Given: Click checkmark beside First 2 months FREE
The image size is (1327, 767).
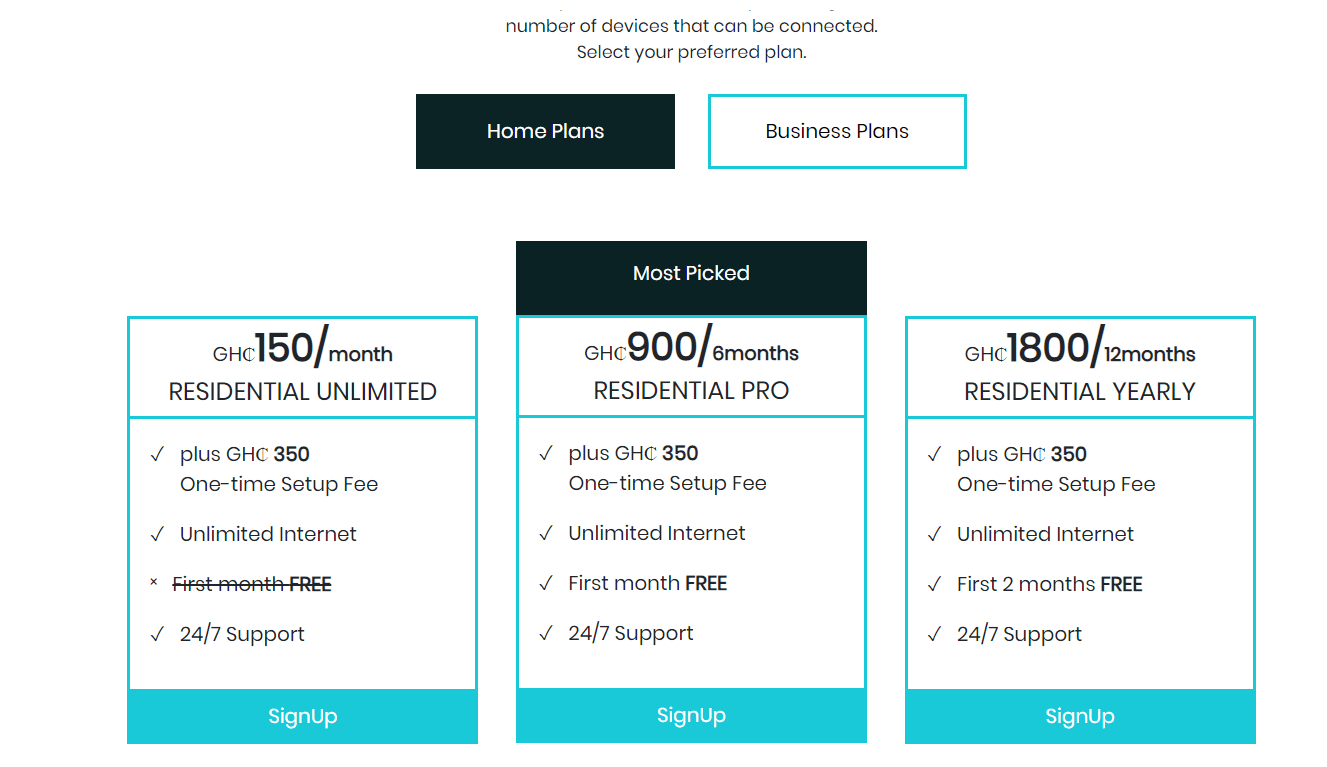Looking at the screenshot, I should [x=934, y=585].
